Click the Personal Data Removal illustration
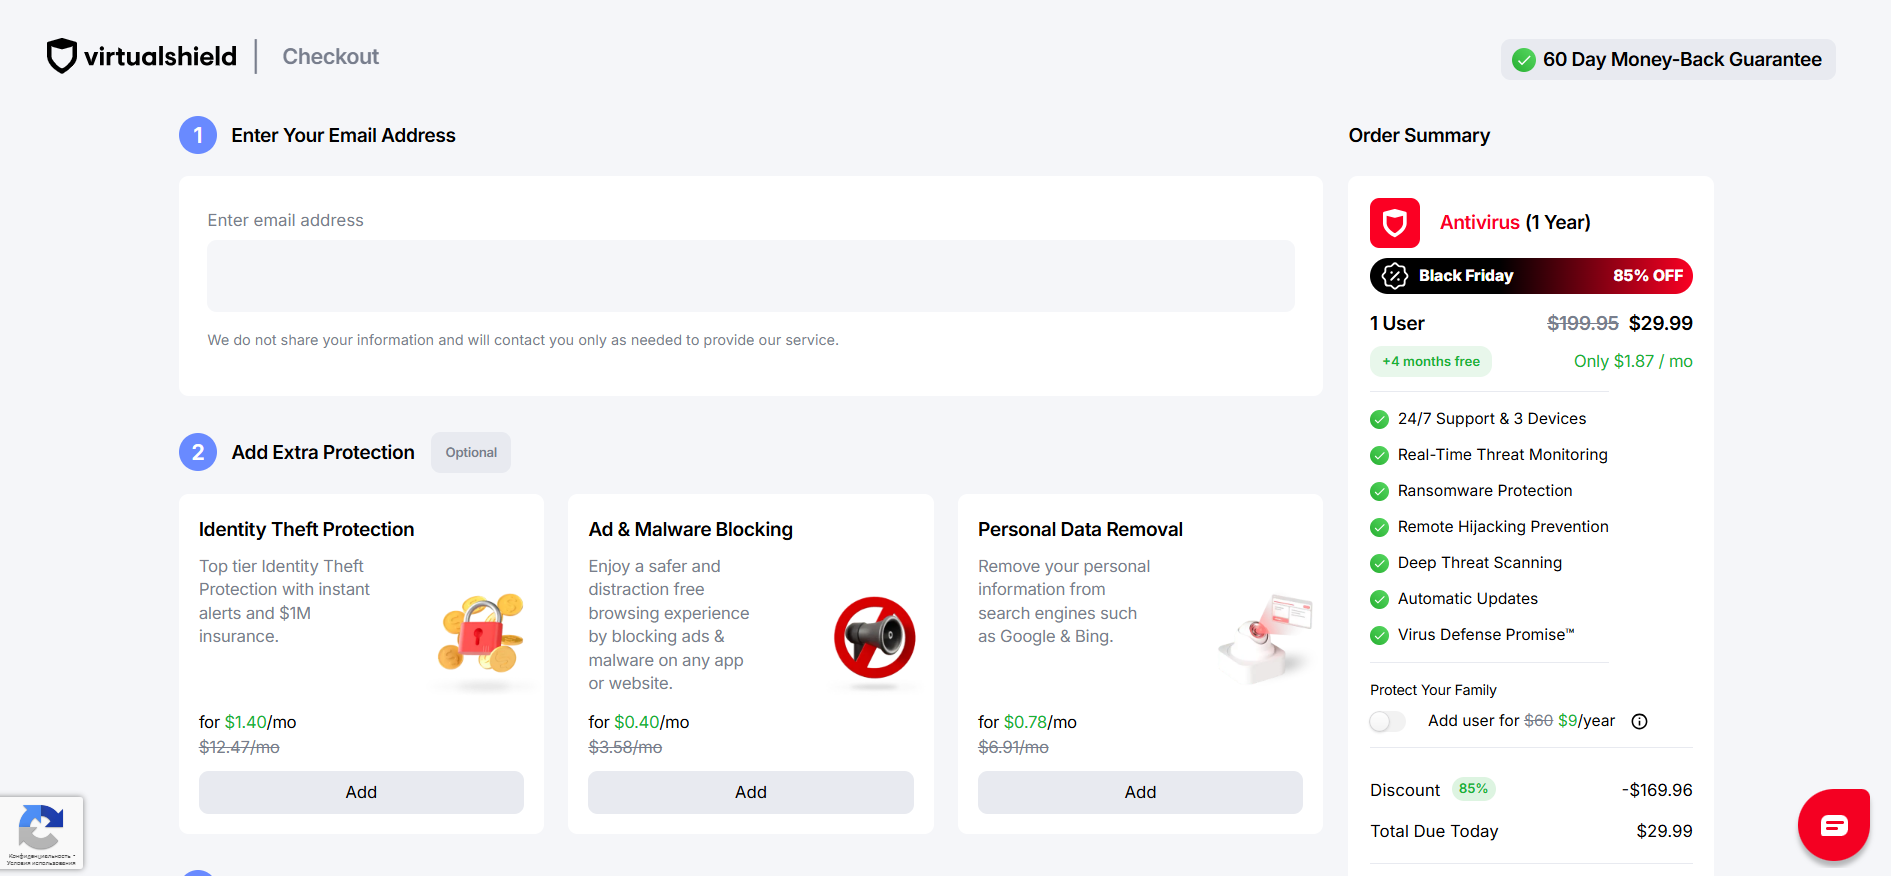Screen dimensions: 1891x876 pos(1265,637)
